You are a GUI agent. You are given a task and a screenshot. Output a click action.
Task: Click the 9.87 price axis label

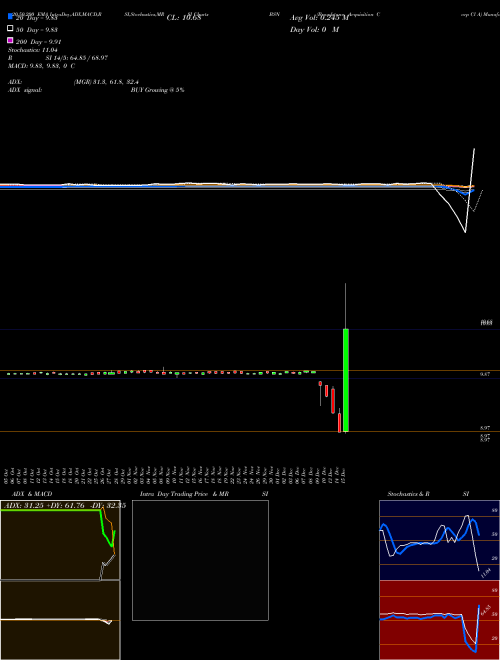(485, 374)
